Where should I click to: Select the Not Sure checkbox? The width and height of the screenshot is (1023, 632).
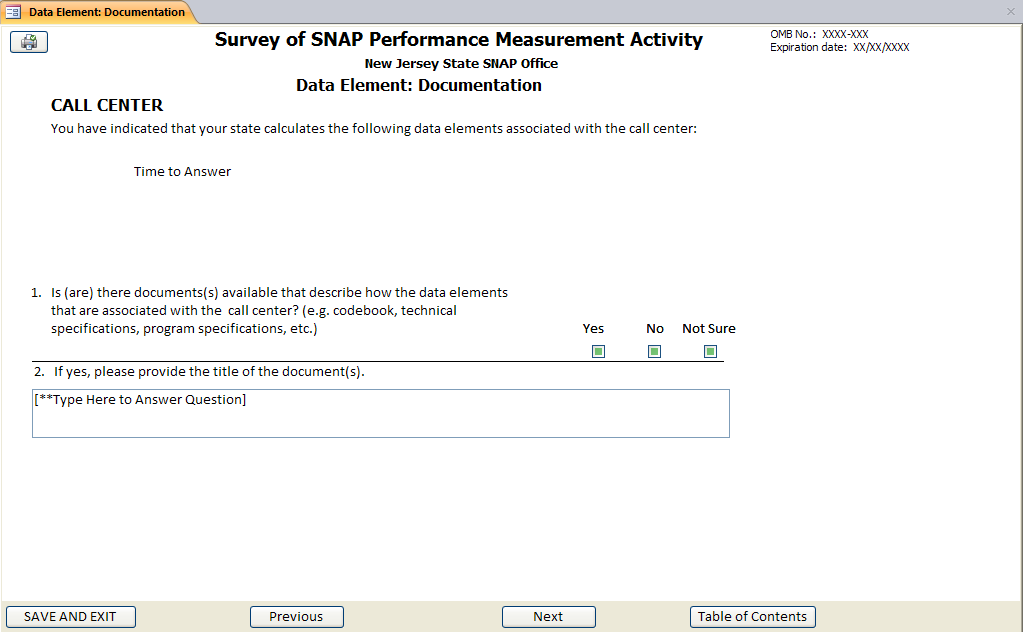710,351
